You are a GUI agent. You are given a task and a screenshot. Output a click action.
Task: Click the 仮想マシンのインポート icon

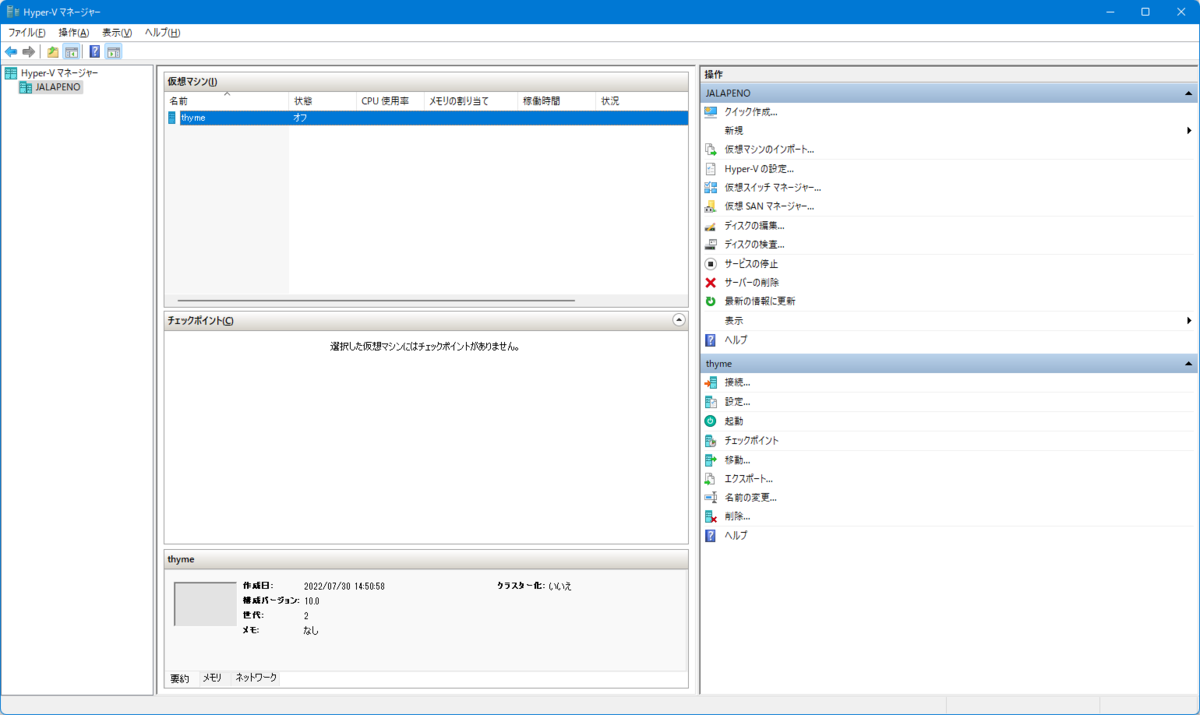click(x=711, y=149)
